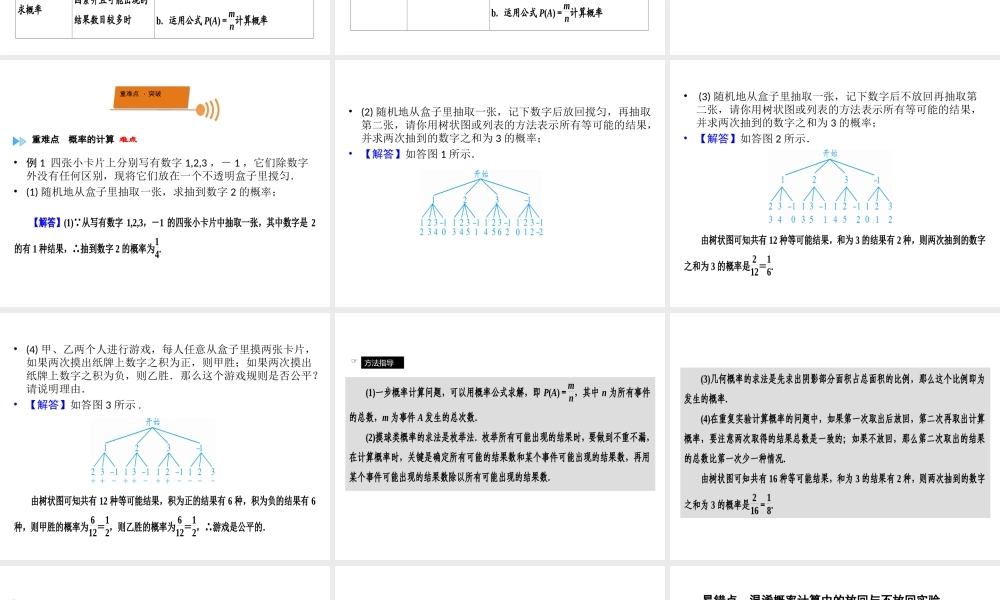Click the blue double-arrow icon before 重难点
Screen dimensions: 1000x600
(20, 140)
